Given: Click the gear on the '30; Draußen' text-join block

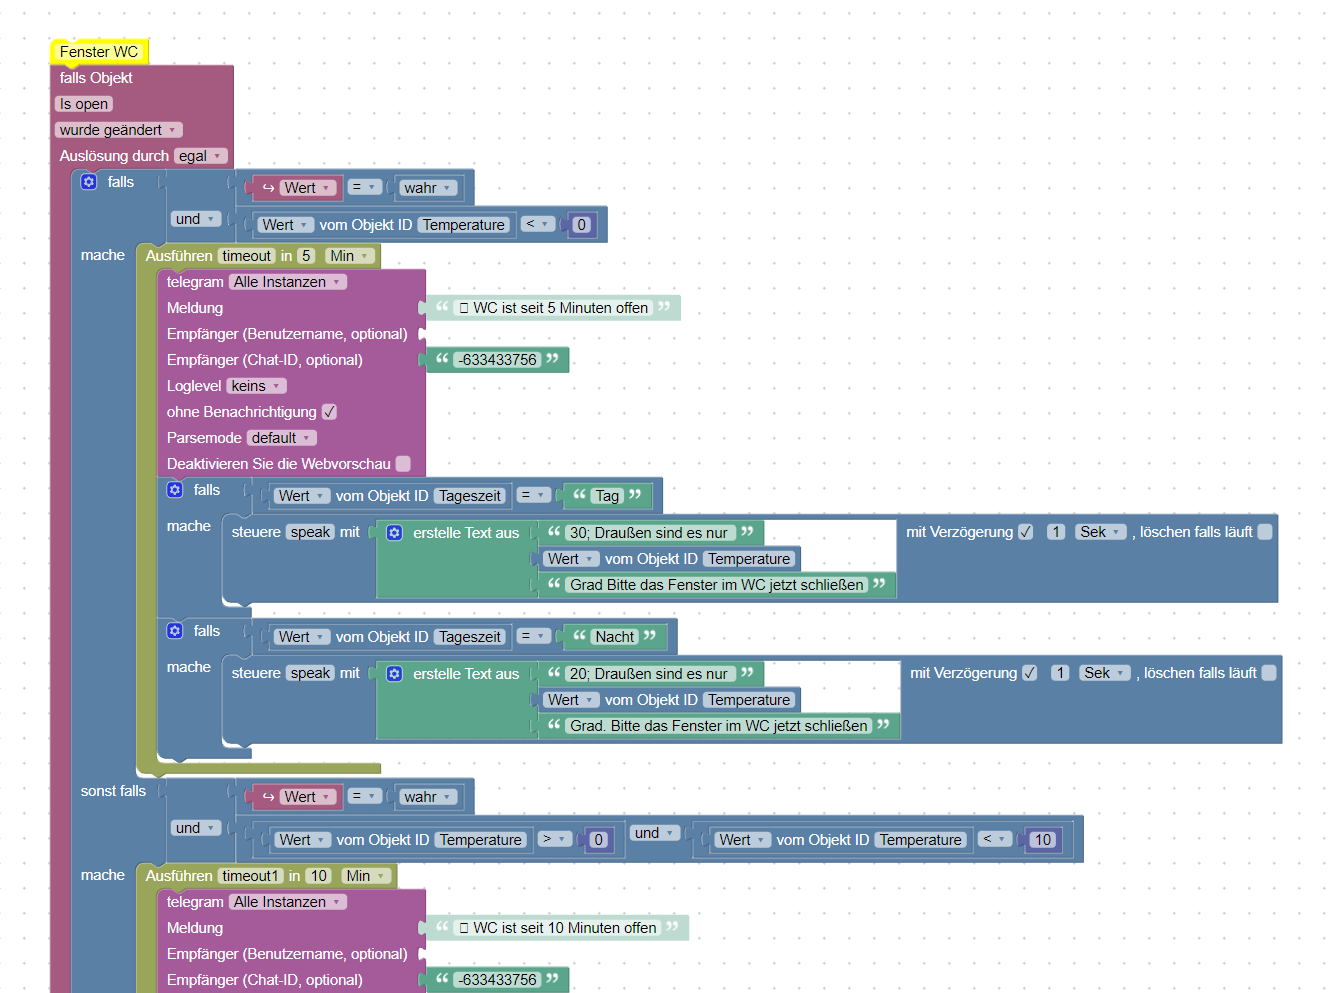Looking at the screenshot, I should point(395,533).
